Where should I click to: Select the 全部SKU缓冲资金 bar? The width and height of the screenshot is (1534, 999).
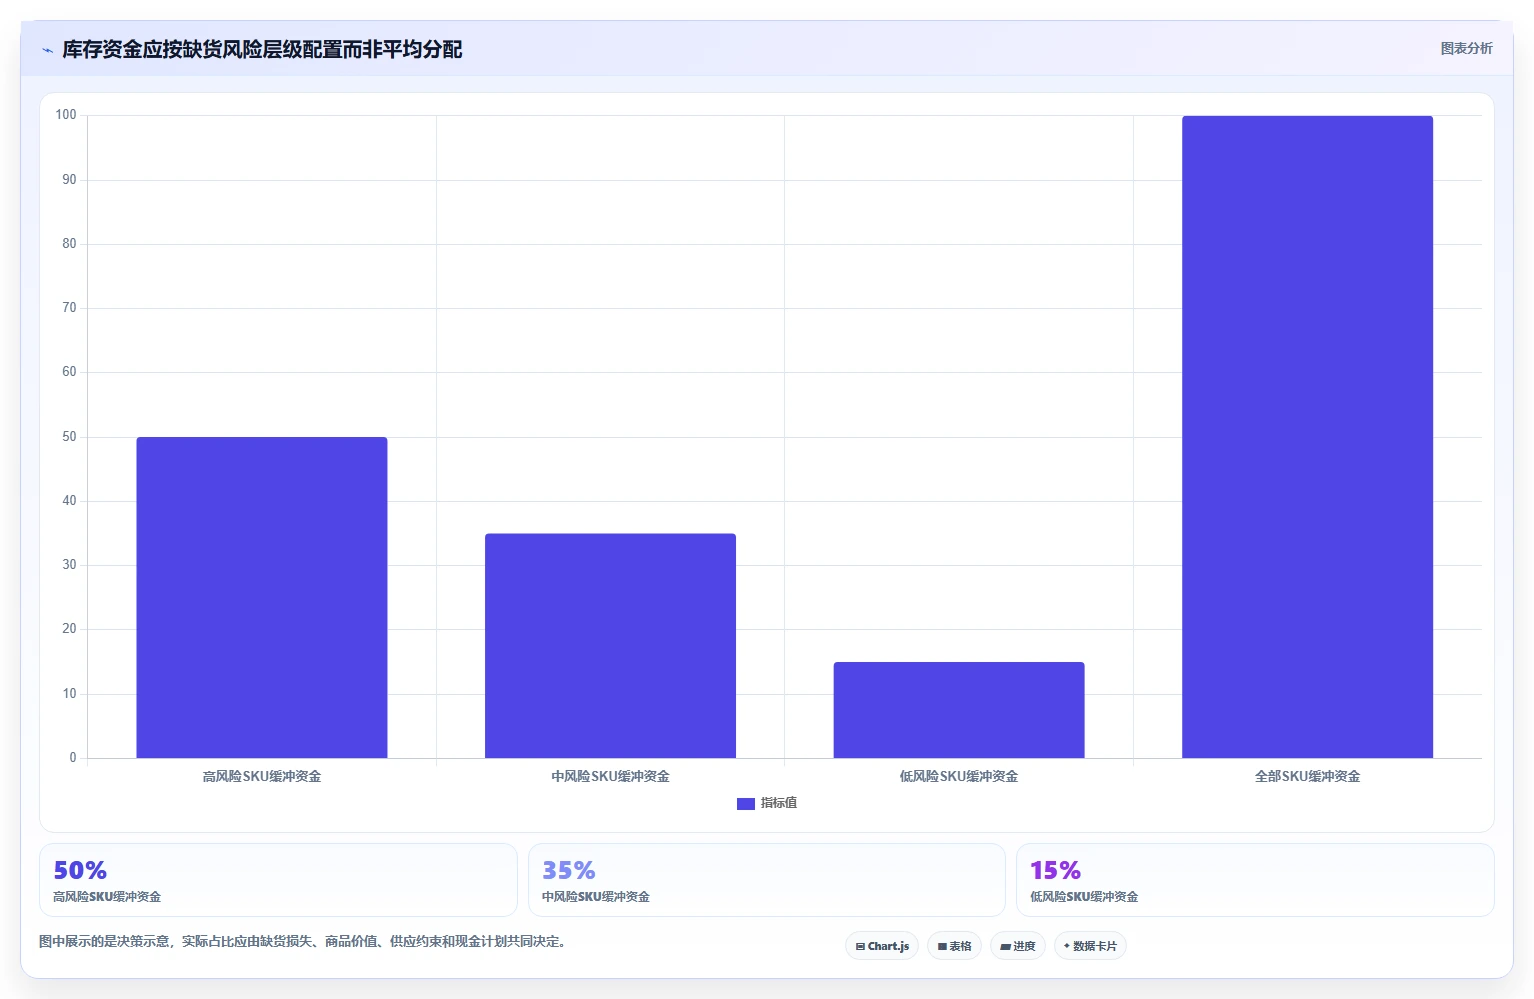tap(1307, 437)
